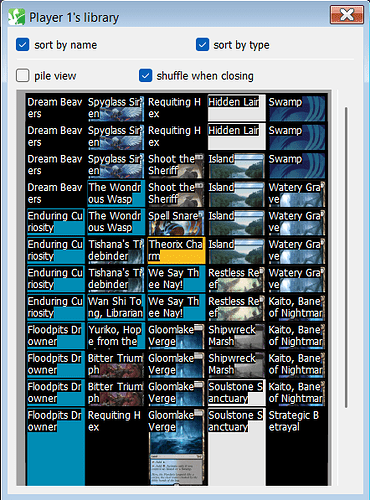Screen dimensions: 370x500
Task: Click the vertical scrollbar of card list
Action: [x=346, y=257]
